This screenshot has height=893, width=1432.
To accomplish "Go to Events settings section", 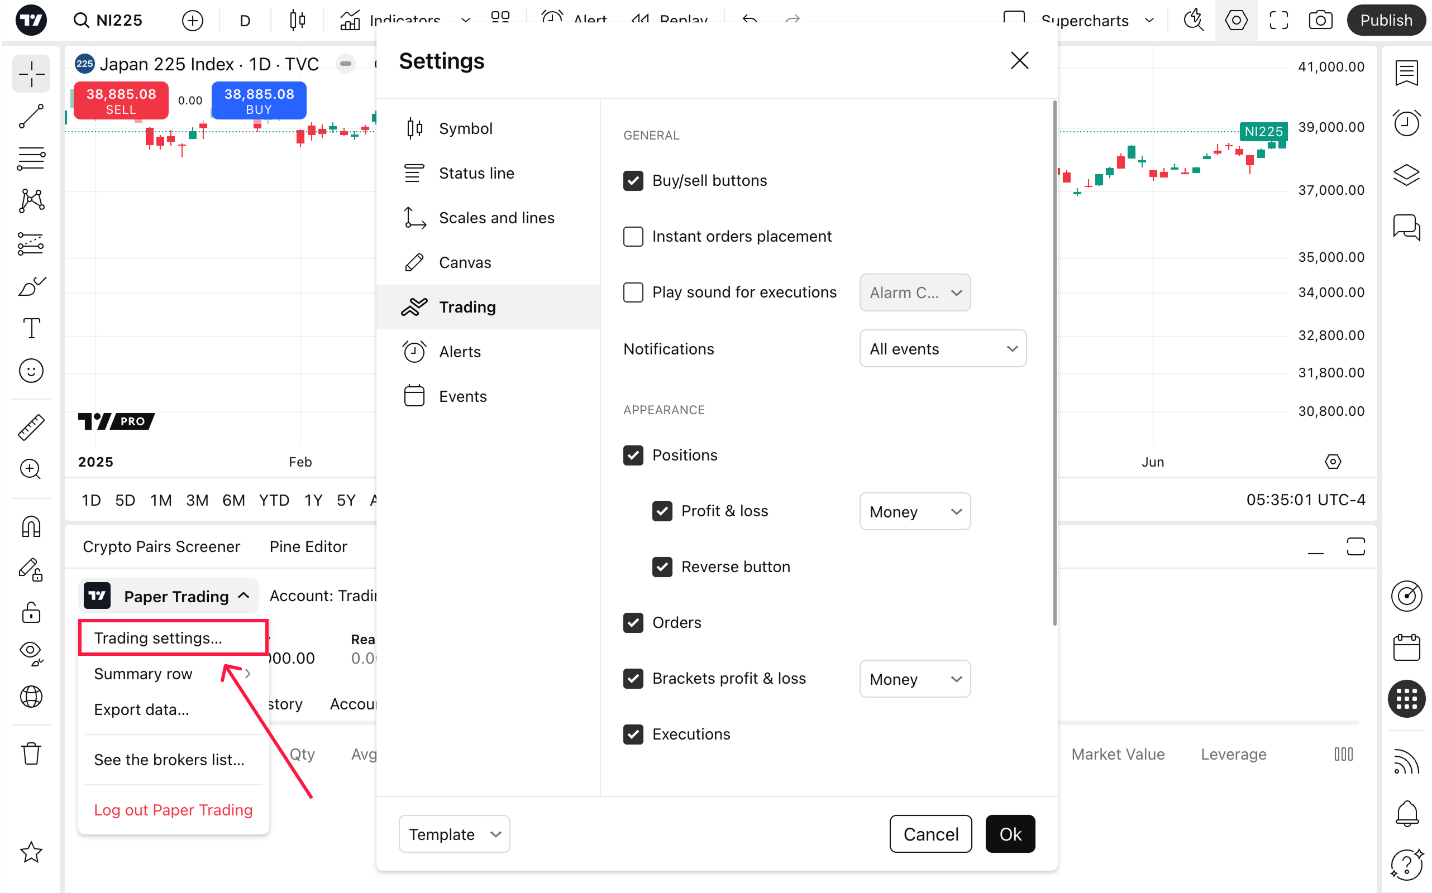I will (x=488, y=396).
